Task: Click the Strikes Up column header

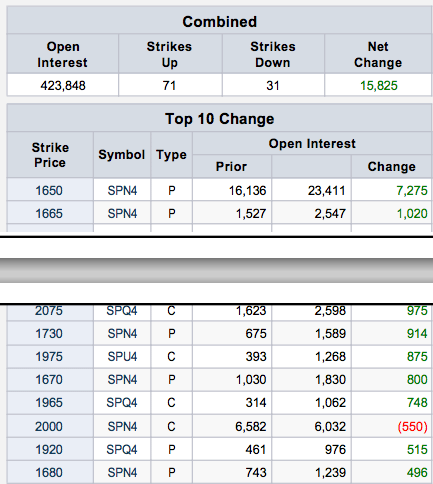Action: click(170, 54)
